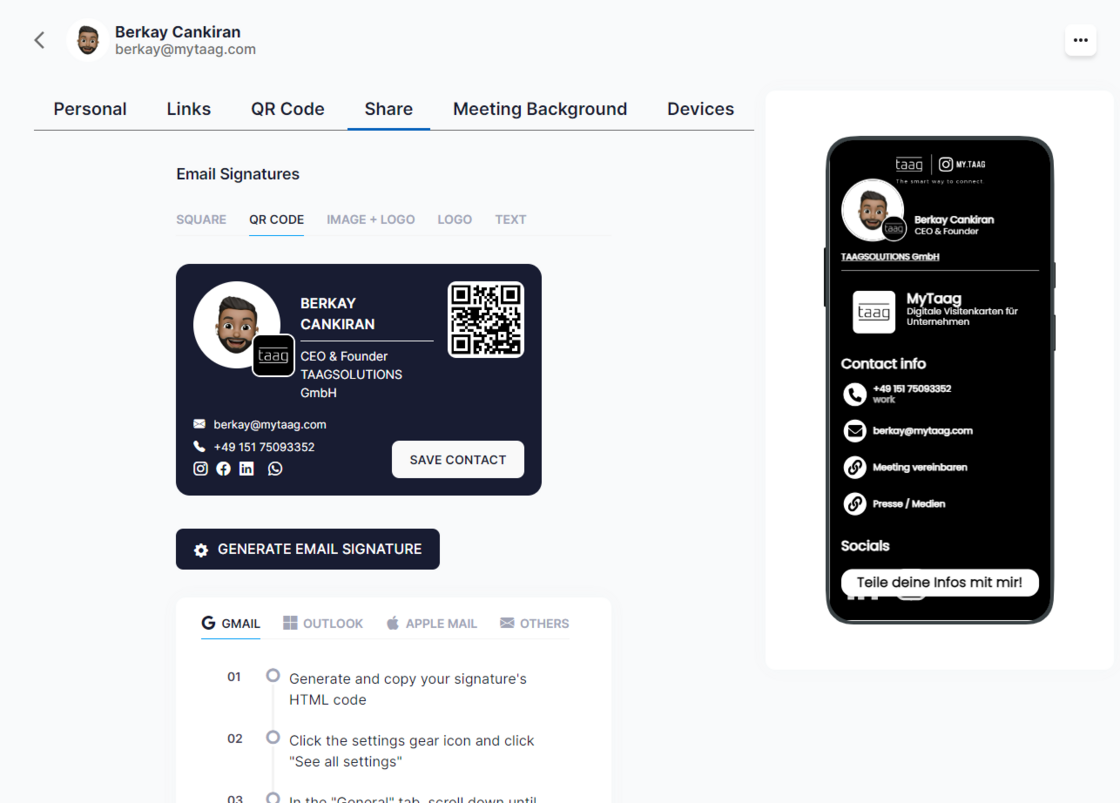
Task: Click the phone icon in phone preview
Action: [x=854, y=394]
